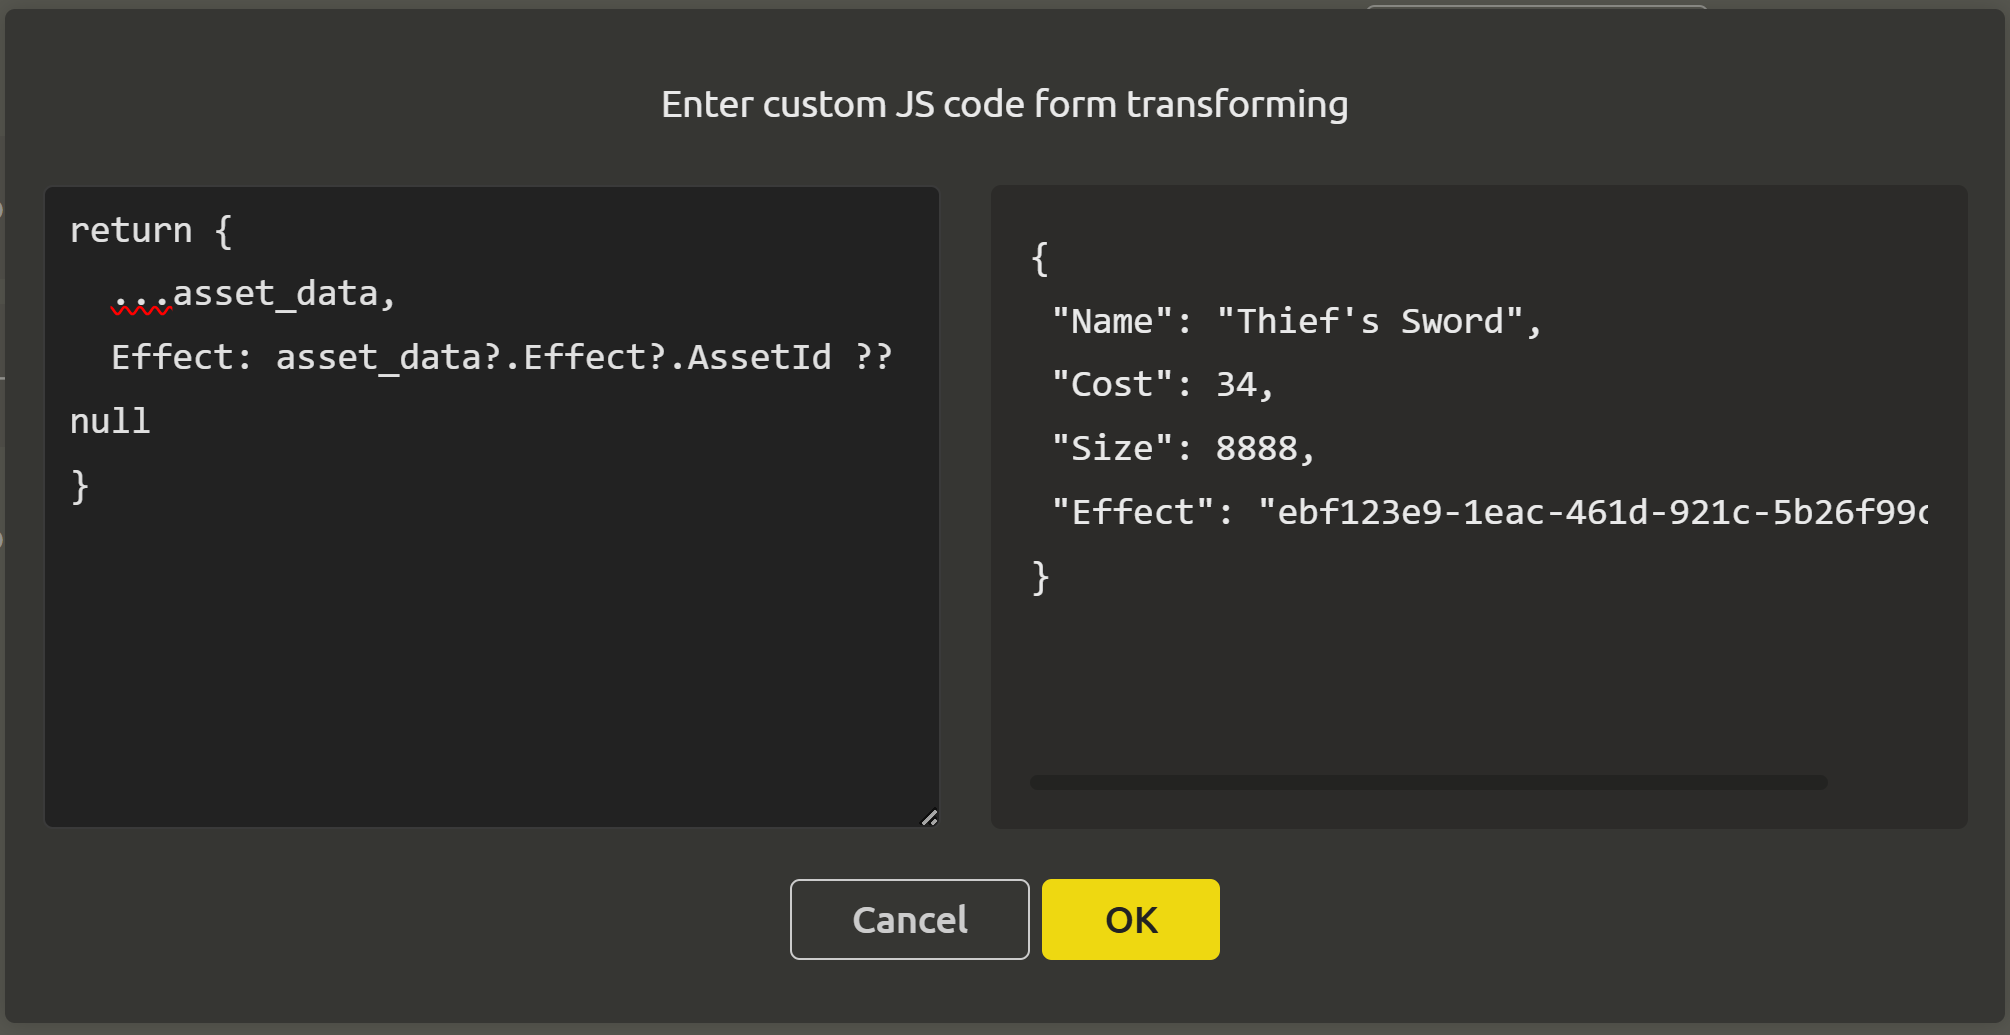Select the "Name" key in JSON preview

[1111, 322]
